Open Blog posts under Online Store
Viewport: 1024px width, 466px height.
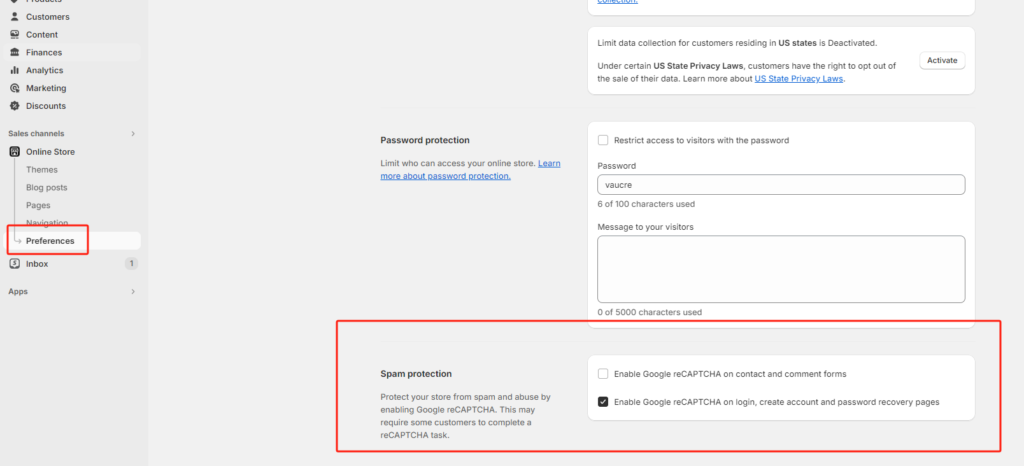pos(47,187)
